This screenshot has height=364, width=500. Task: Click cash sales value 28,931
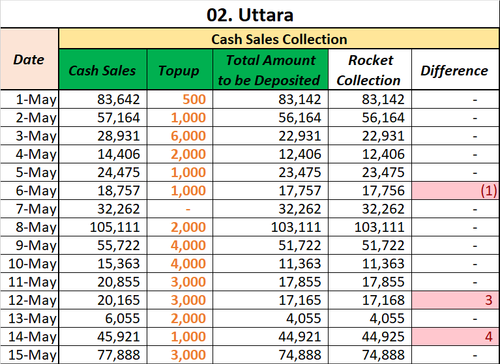[103, 136]
